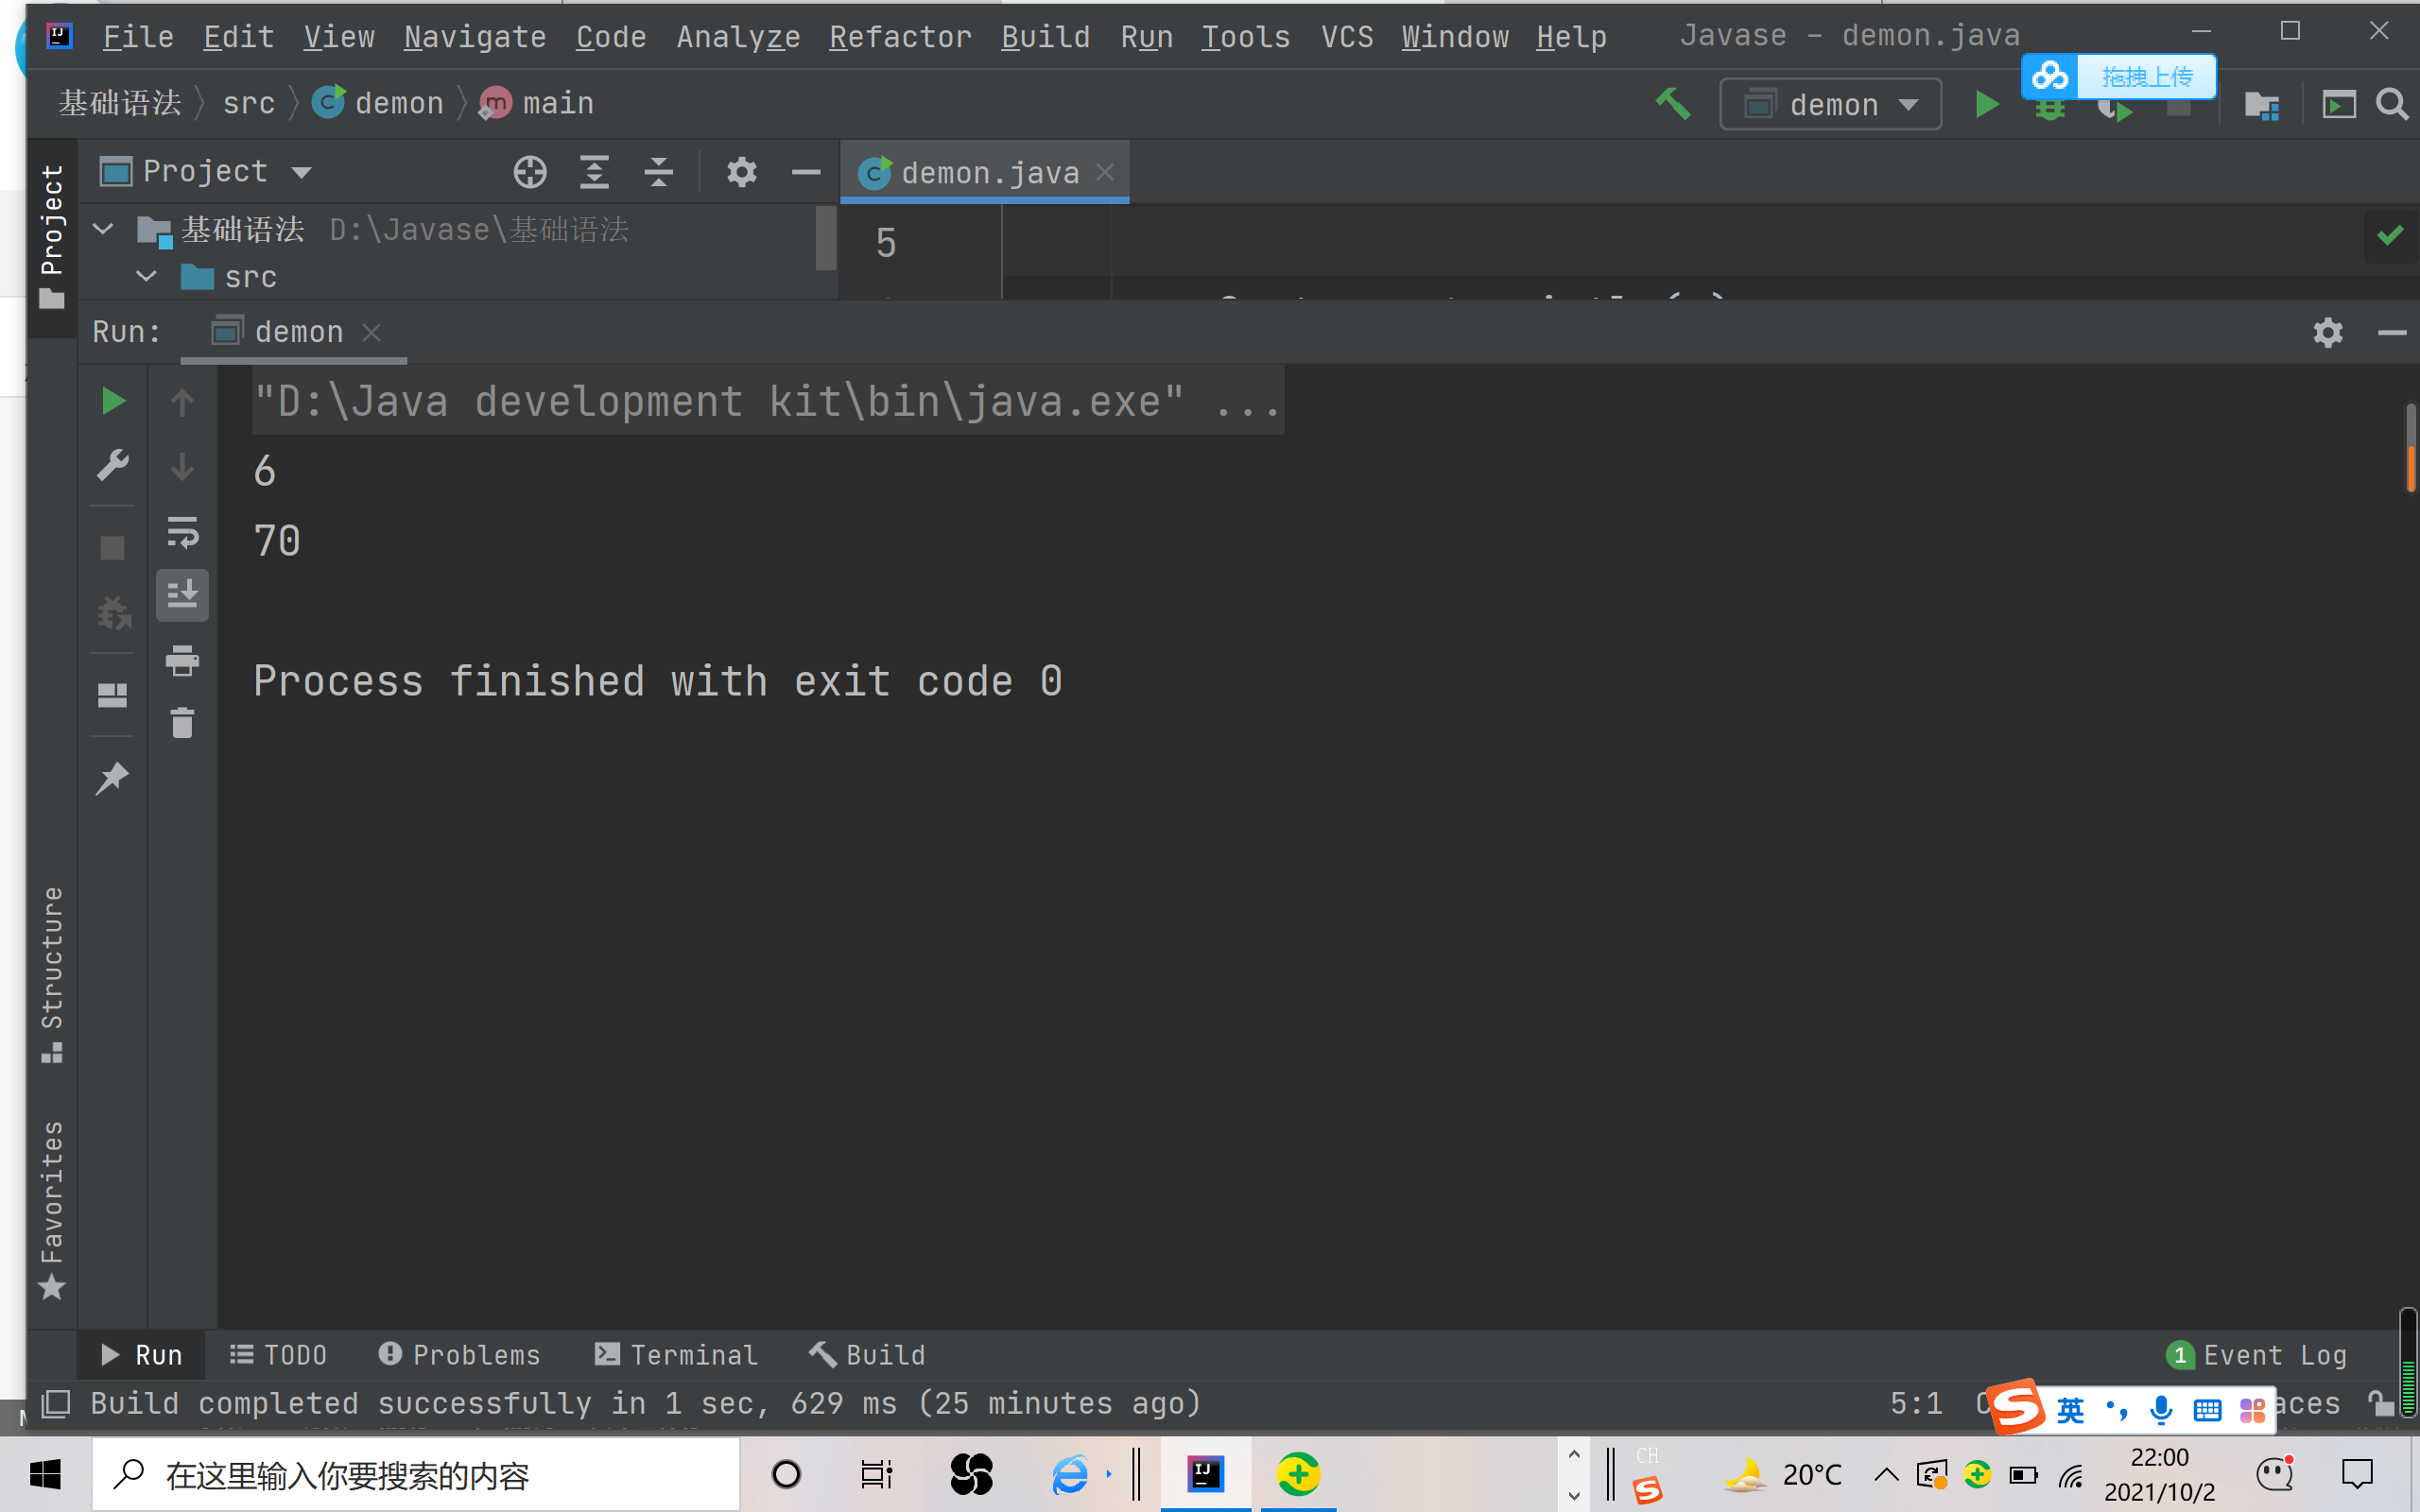Click the print output icon
Screen dimensions: 2420x1512
(x=182, y=660)
